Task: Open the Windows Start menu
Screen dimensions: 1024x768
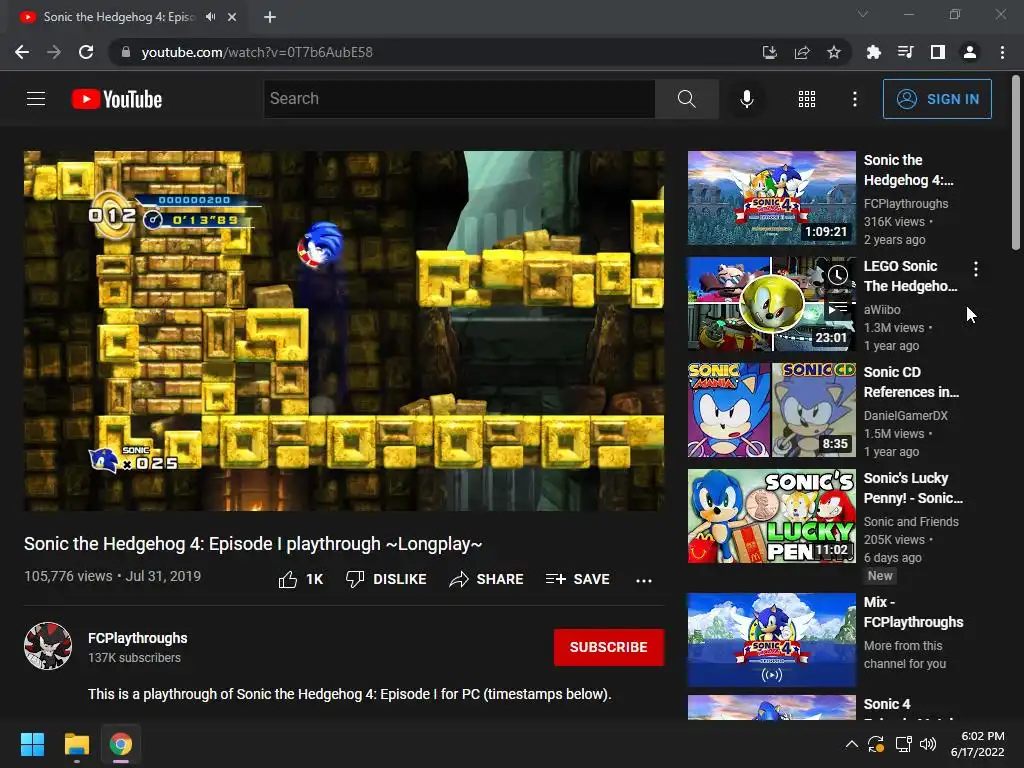Action: point(32,744)
